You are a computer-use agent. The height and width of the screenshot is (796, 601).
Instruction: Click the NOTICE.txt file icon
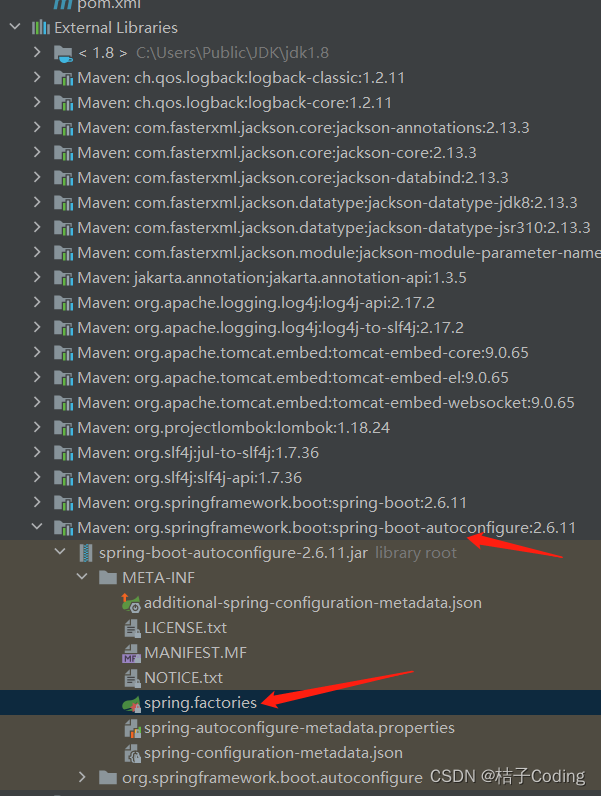[132, 678]
